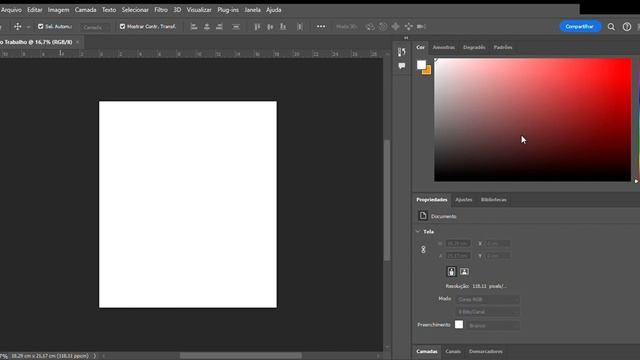Open the Comments panel speech bubble icon

(402, 66)
